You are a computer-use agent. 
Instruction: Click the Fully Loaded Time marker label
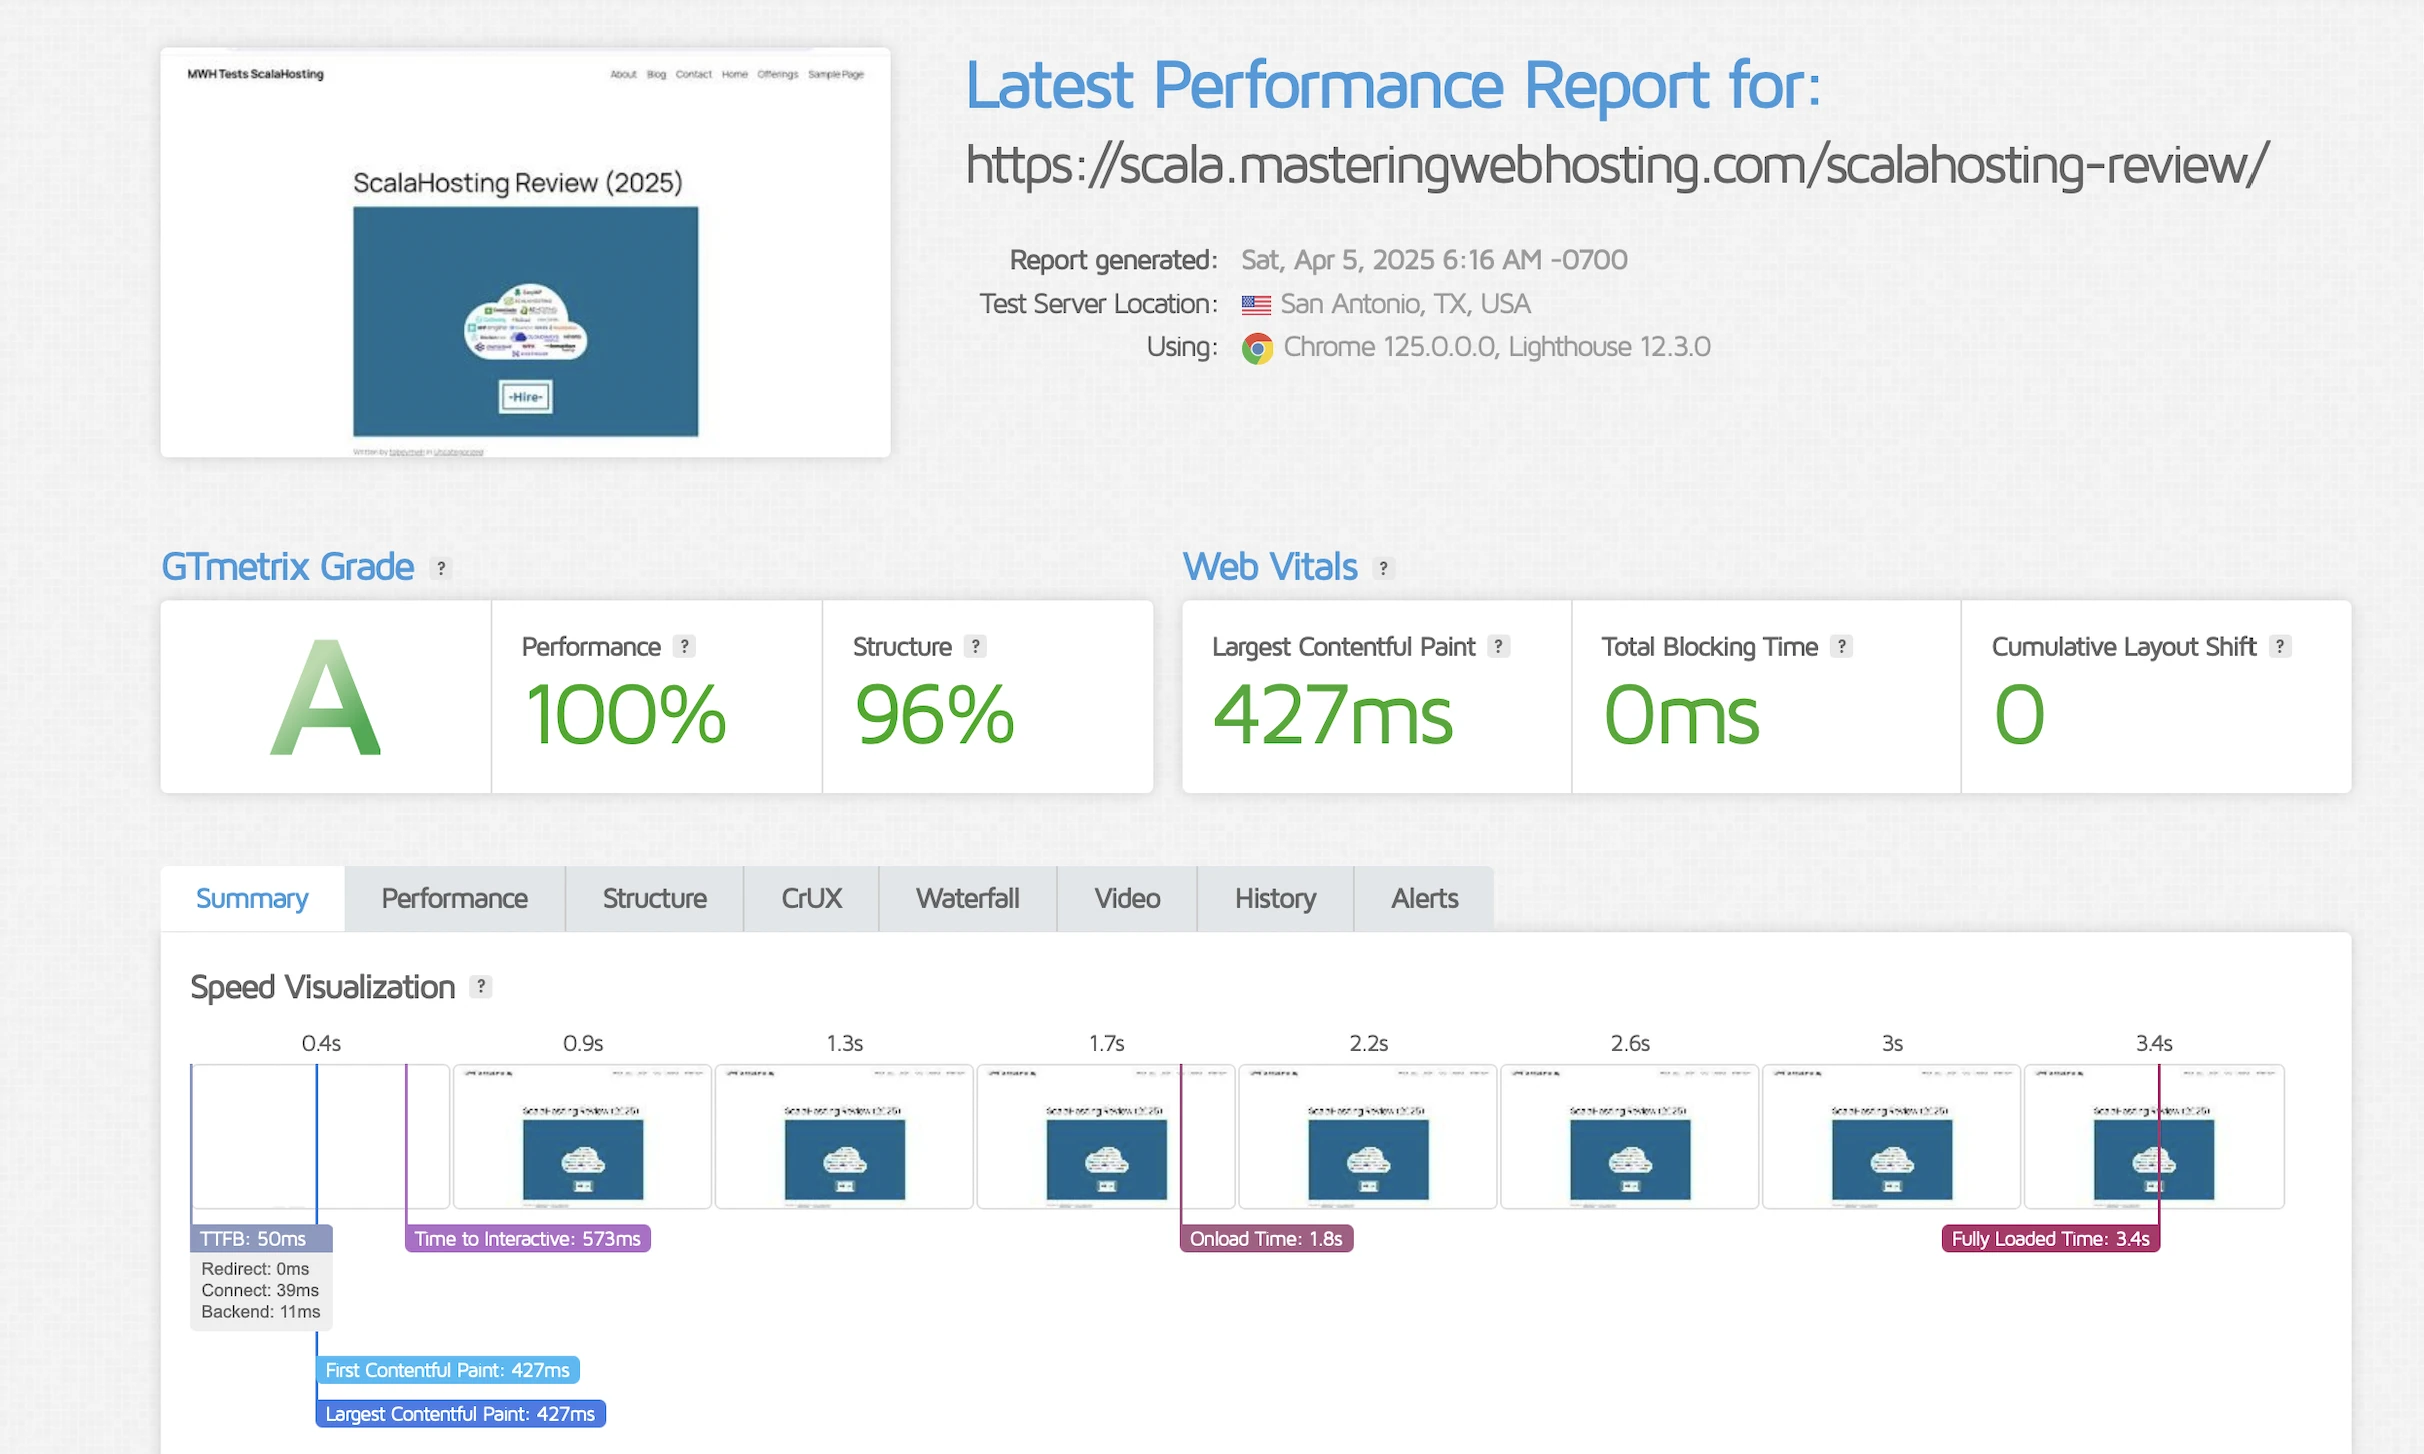click(2050, 1238)
